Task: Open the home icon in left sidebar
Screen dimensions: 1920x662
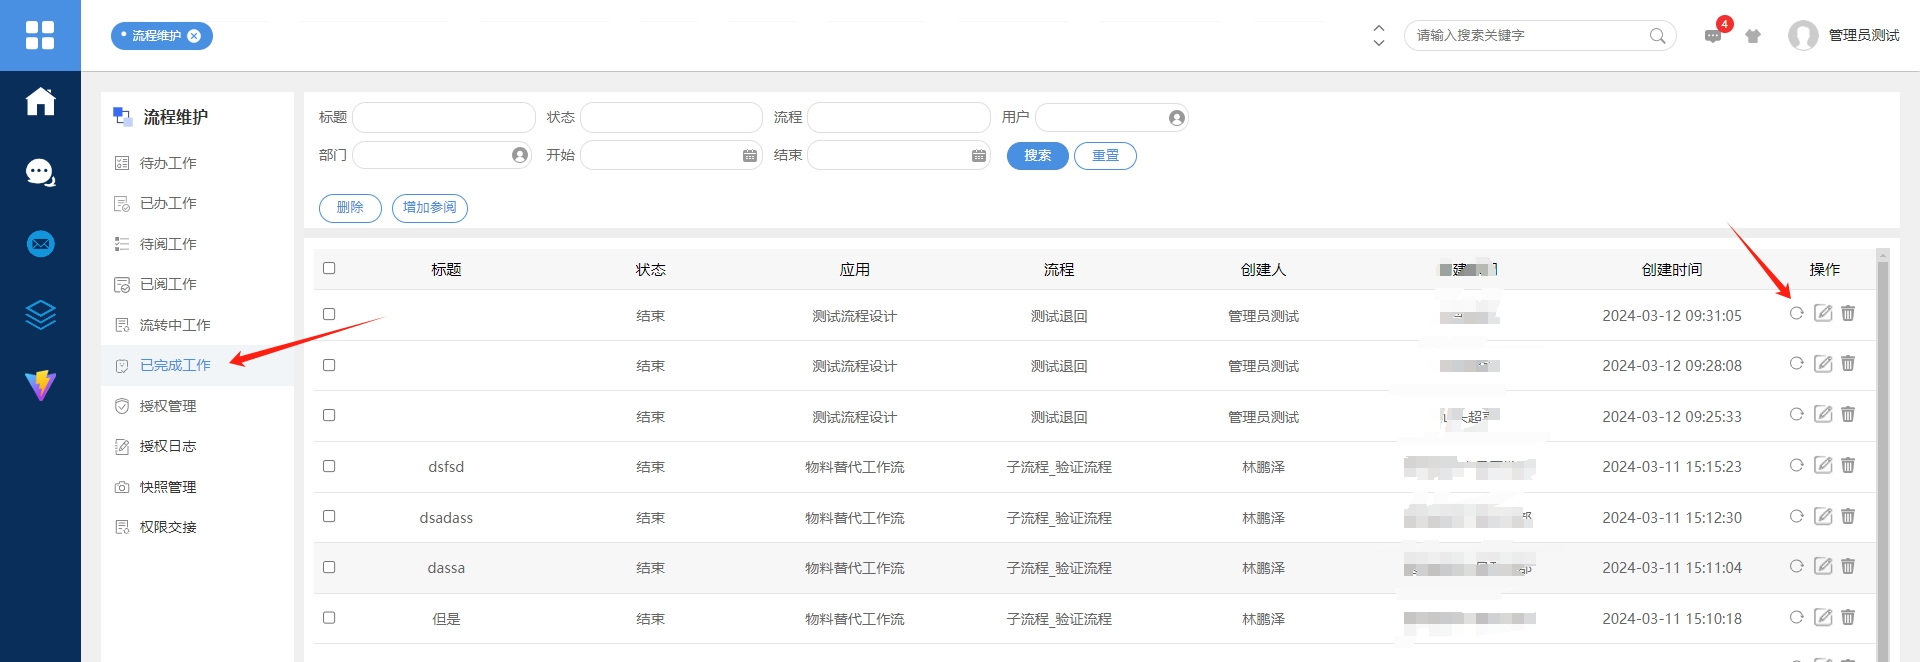Action: click(40, 102)
